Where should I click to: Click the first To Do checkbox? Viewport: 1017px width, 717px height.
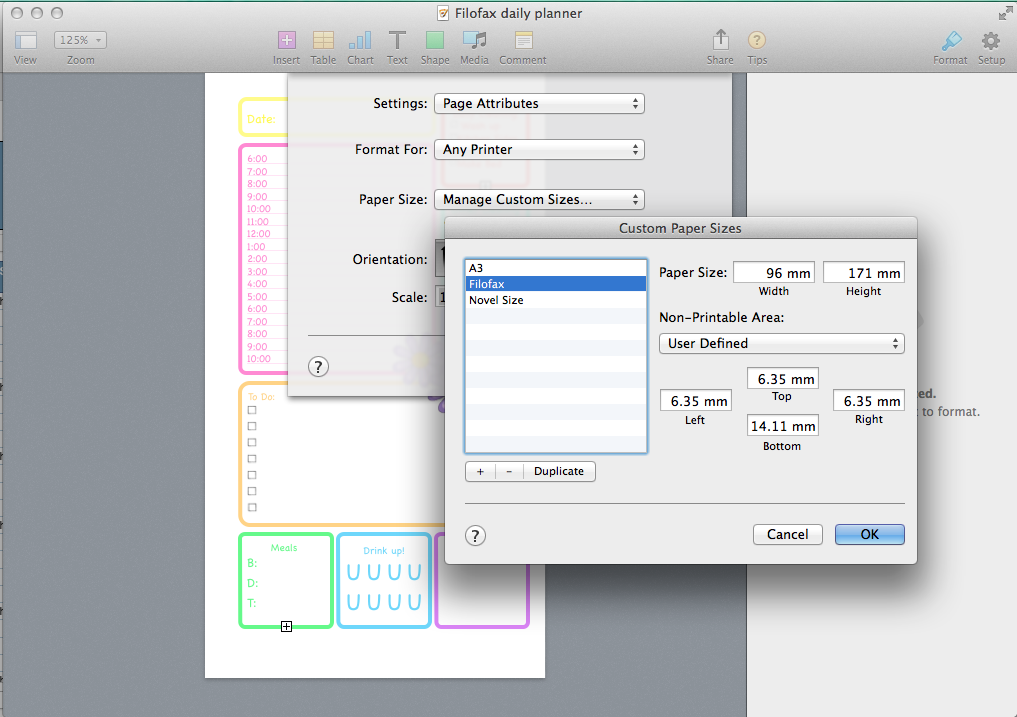[252, 410]
